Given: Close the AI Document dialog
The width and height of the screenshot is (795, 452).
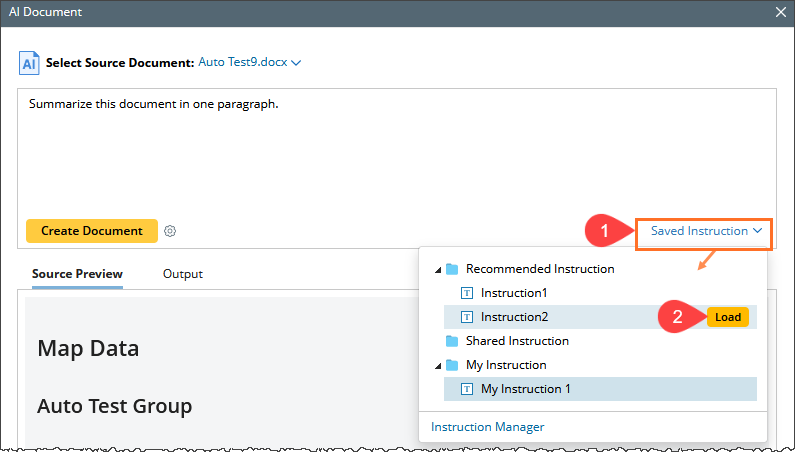Looking at the screenshot, I should tap(781, 13).
